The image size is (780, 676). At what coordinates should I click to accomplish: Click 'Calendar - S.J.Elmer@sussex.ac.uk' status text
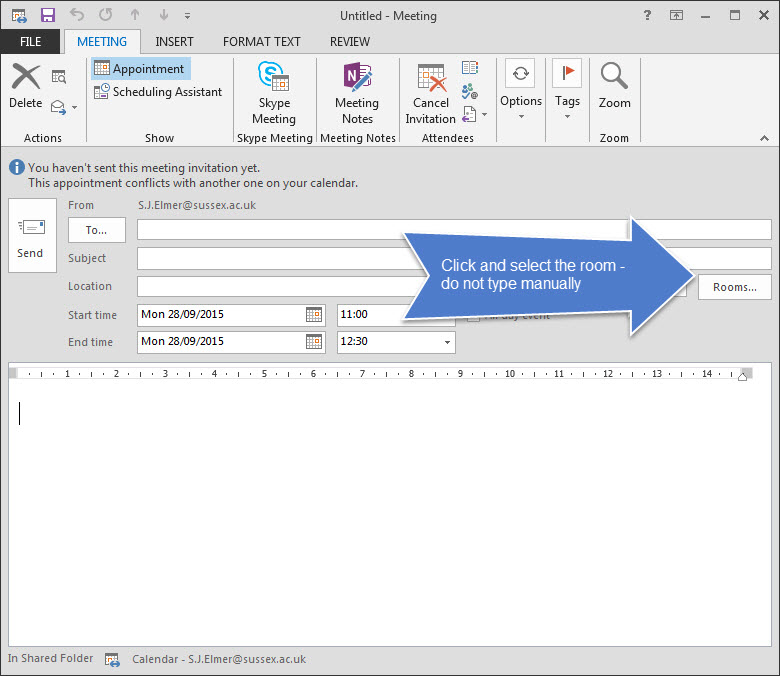[219, 659]
